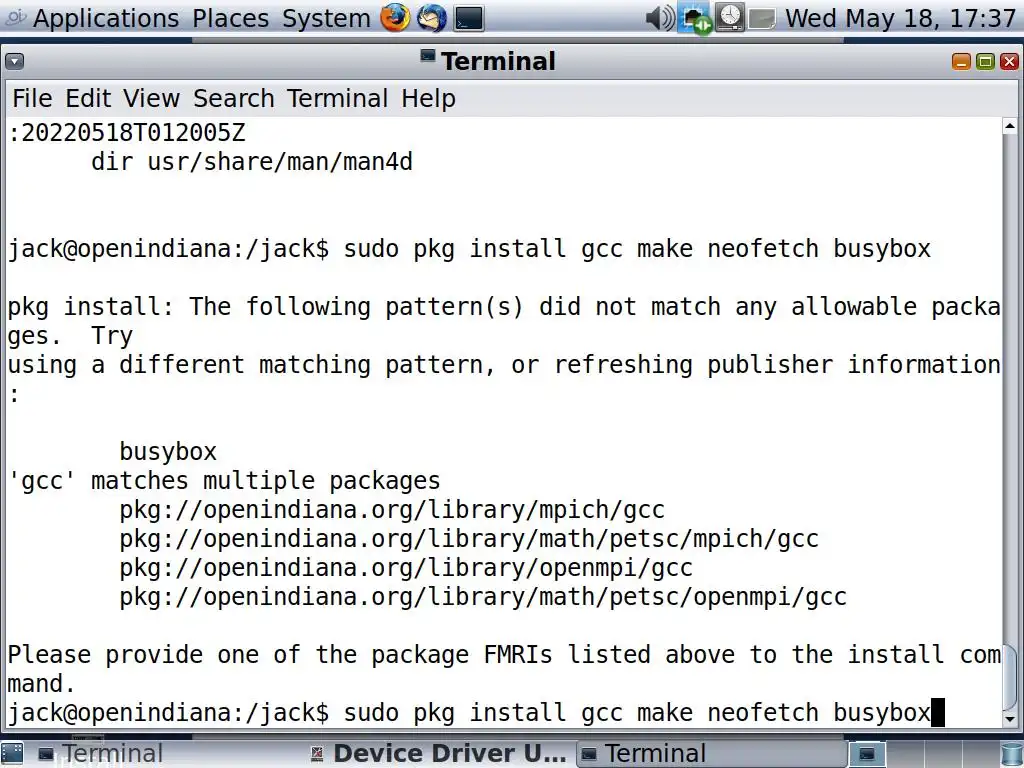Open the File menu
Viewport: 1024px width, 768px height.
pyautogui.click(x=32, y=99)
